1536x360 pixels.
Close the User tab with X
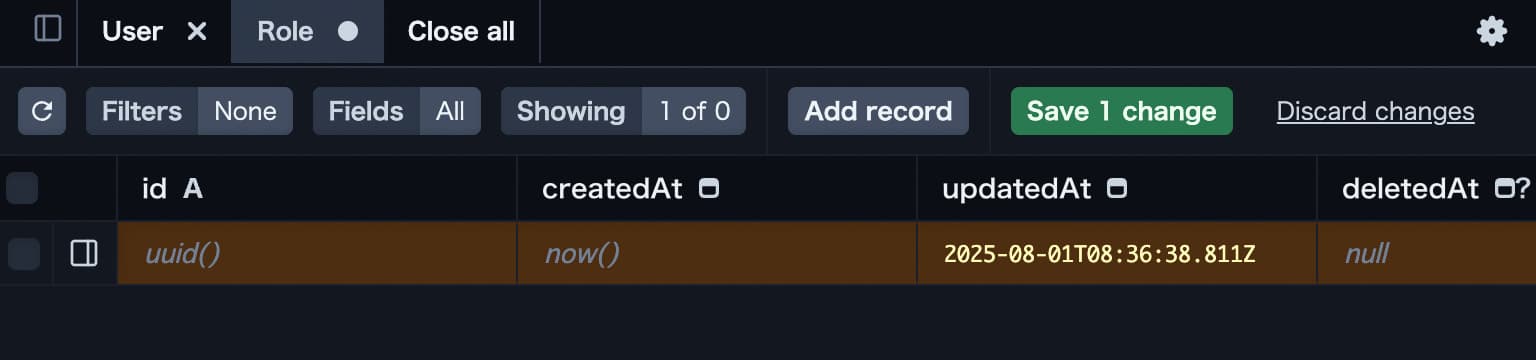[x=197, y=32]
